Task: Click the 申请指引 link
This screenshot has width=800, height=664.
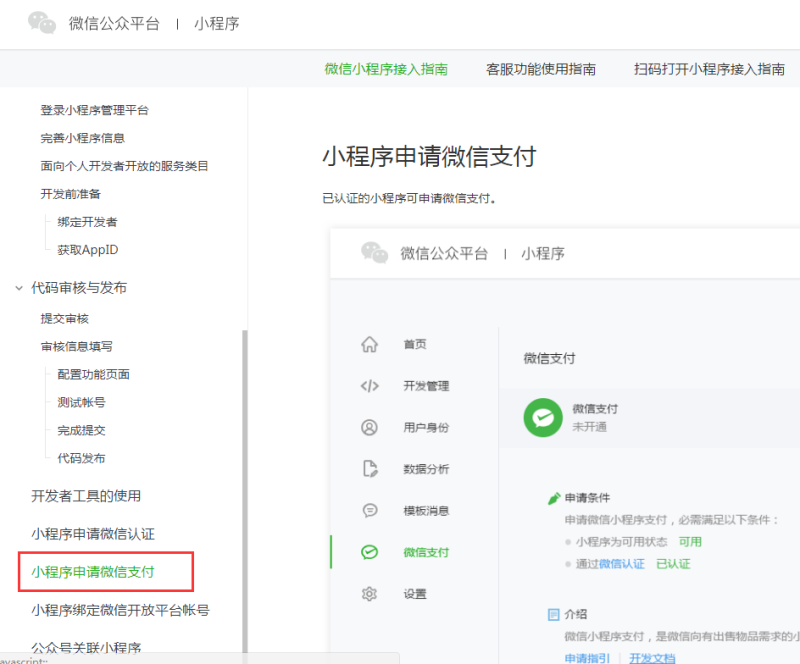Action: tap(587, 658)
